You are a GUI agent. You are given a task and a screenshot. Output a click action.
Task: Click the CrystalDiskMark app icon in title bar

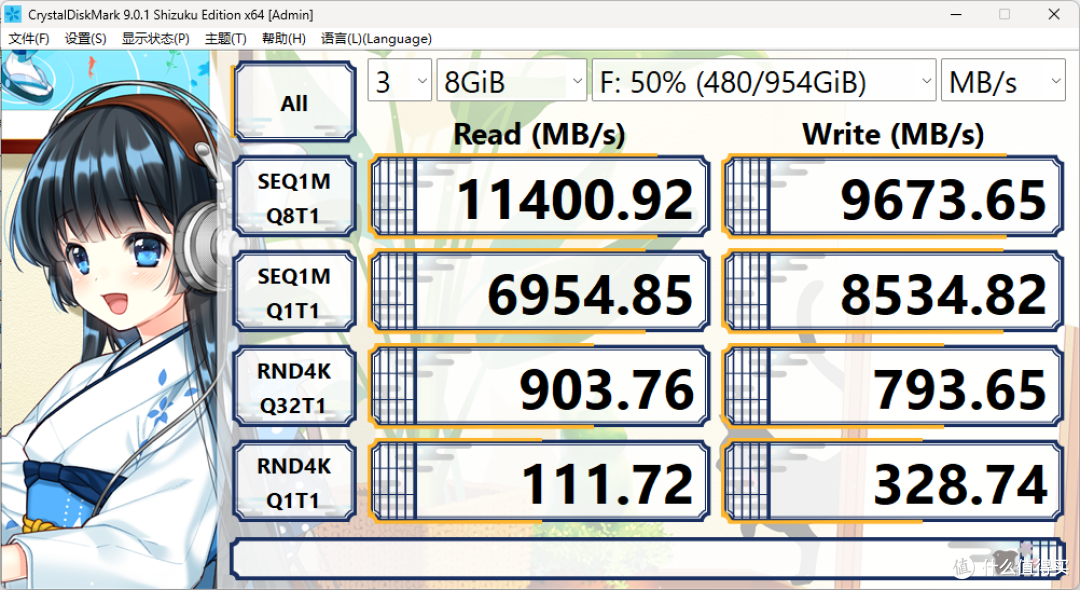12,14
